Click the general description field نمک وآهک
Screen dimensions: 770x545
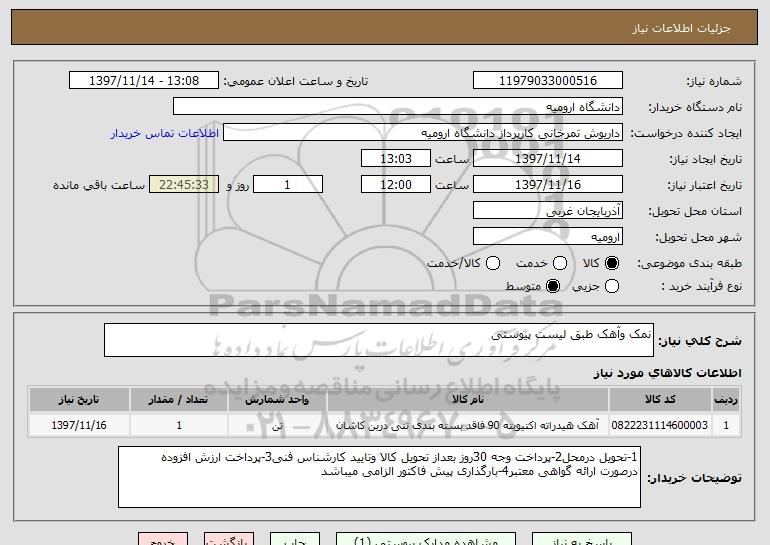pyautogui.click(x=379, y=340)
